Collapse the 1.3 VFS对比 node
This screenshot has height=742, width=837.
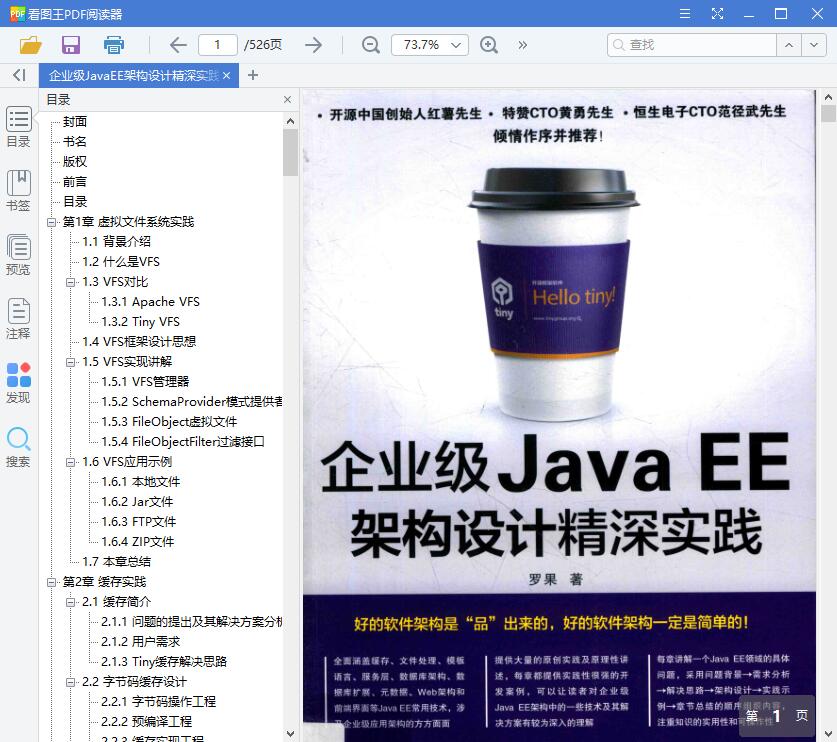pyautogui.click(x=70, y=282)
